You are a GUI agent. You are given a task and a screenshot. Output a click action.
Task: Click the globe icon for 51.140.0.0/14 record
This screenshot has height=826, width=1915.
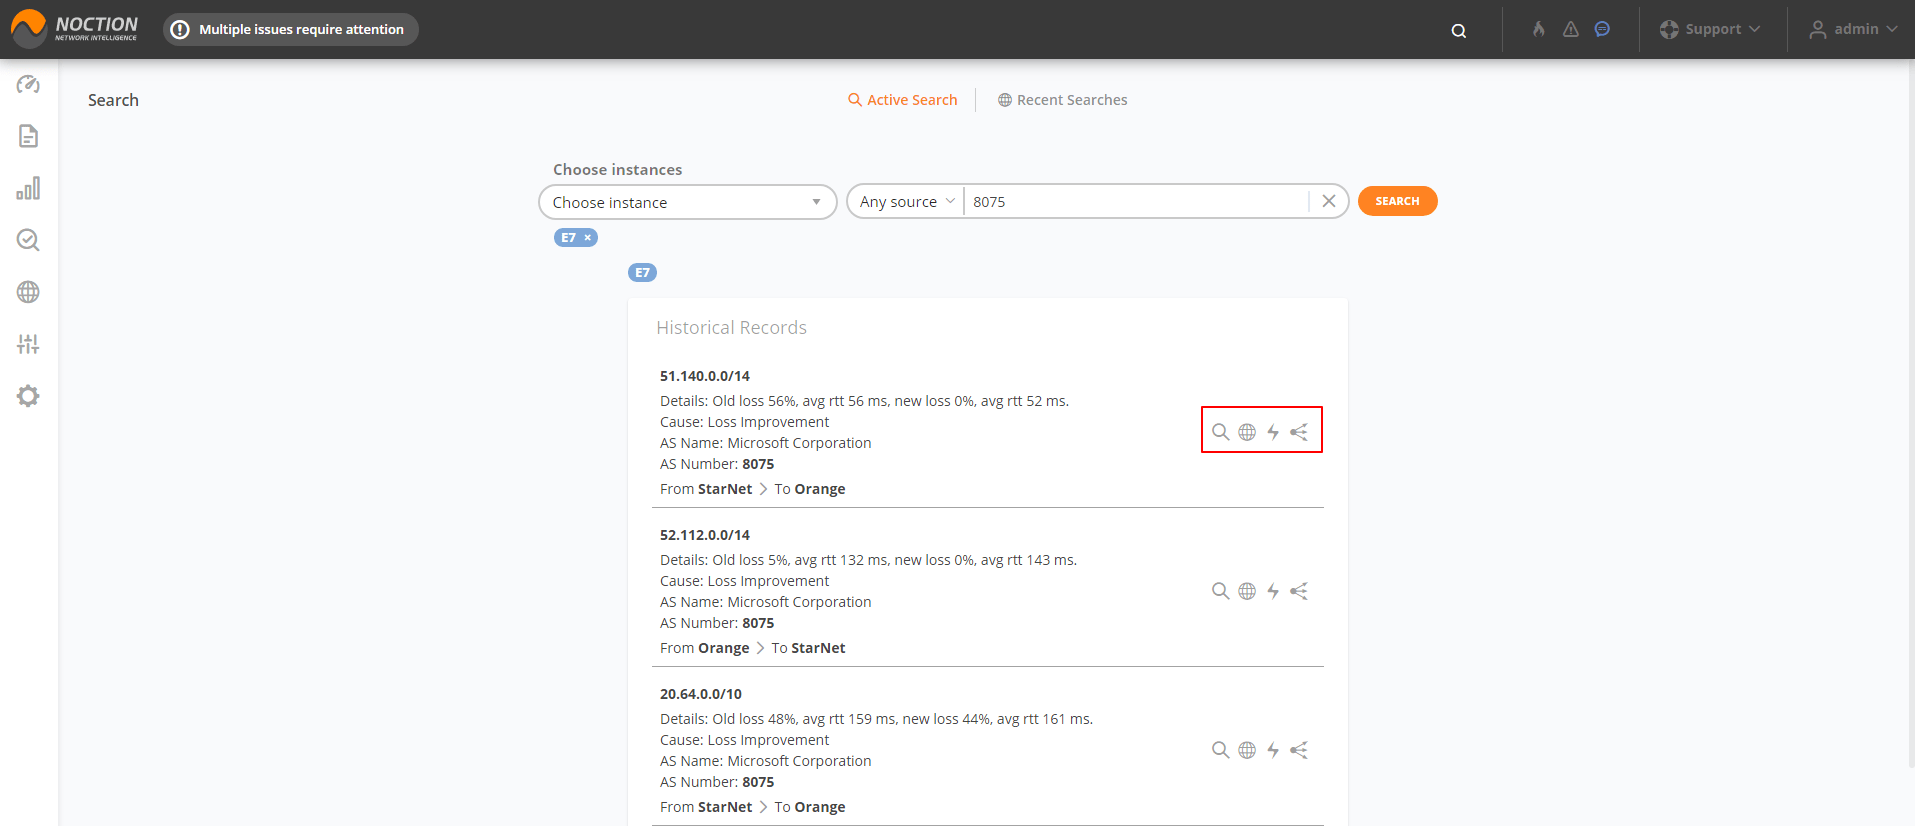point(1247,432)
